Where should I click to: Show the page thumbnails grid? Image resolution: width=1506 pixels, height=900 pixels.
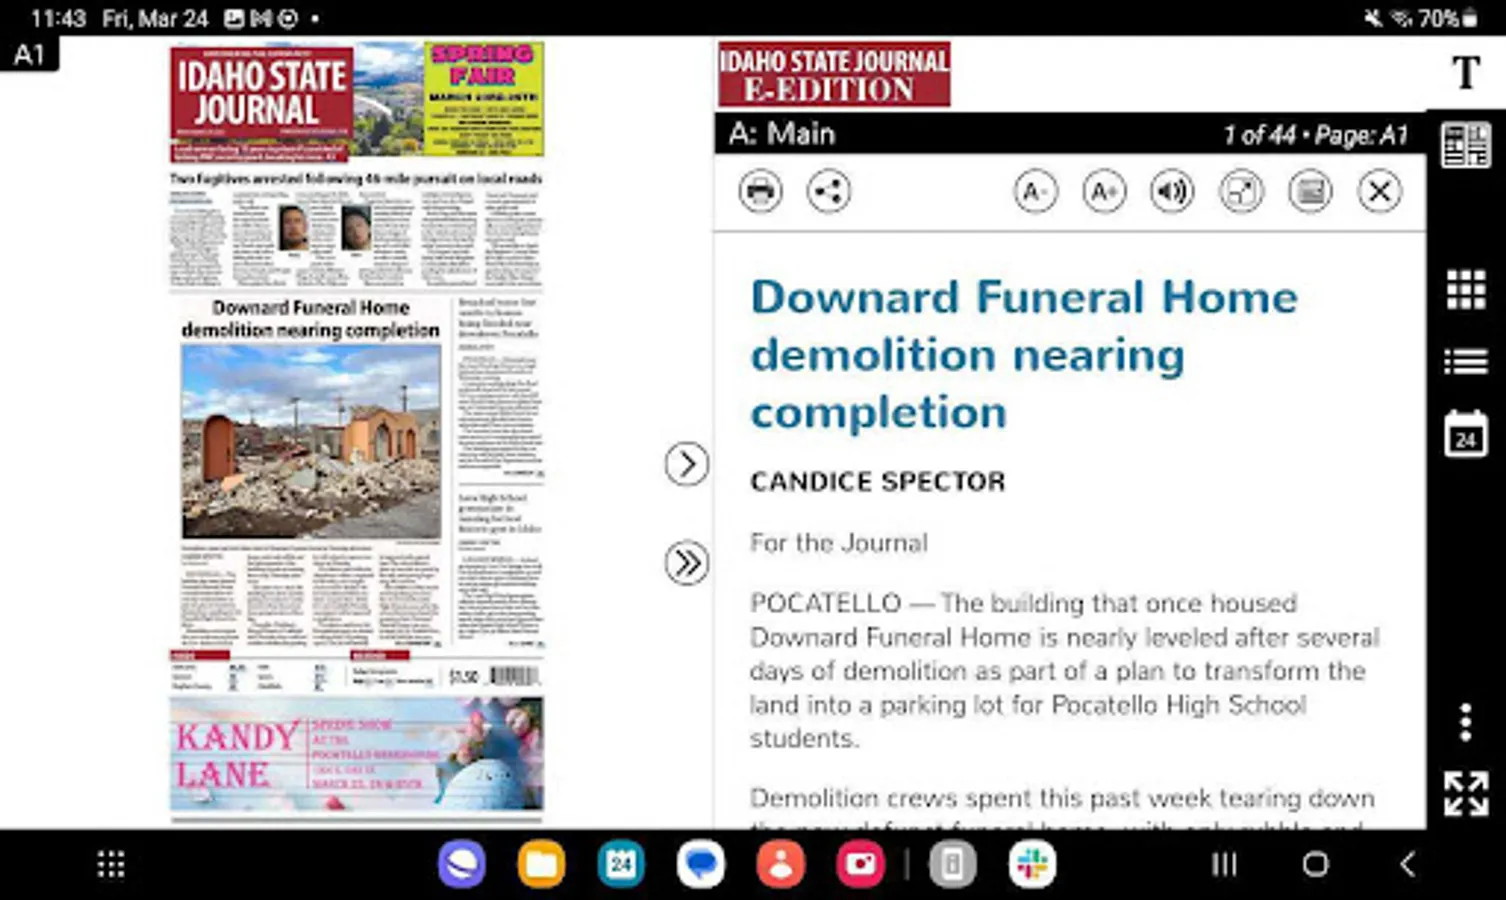pyautogui.click(x=1466, y=290)
